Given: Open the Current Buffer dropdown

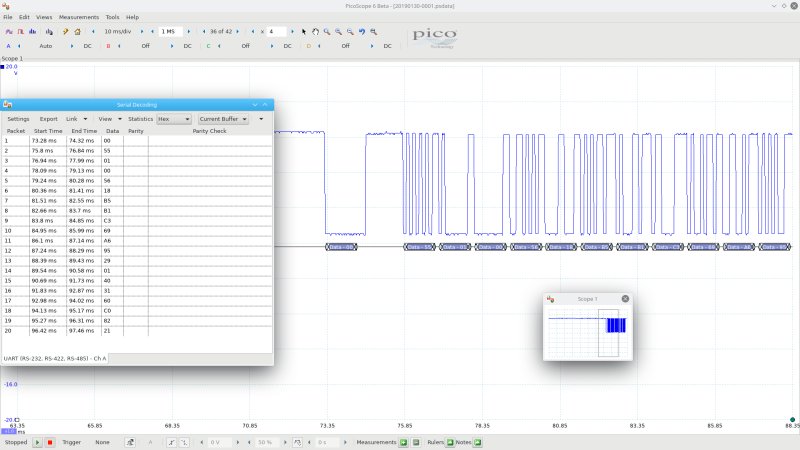Looking at the screenshot, I should coord(222,119).
